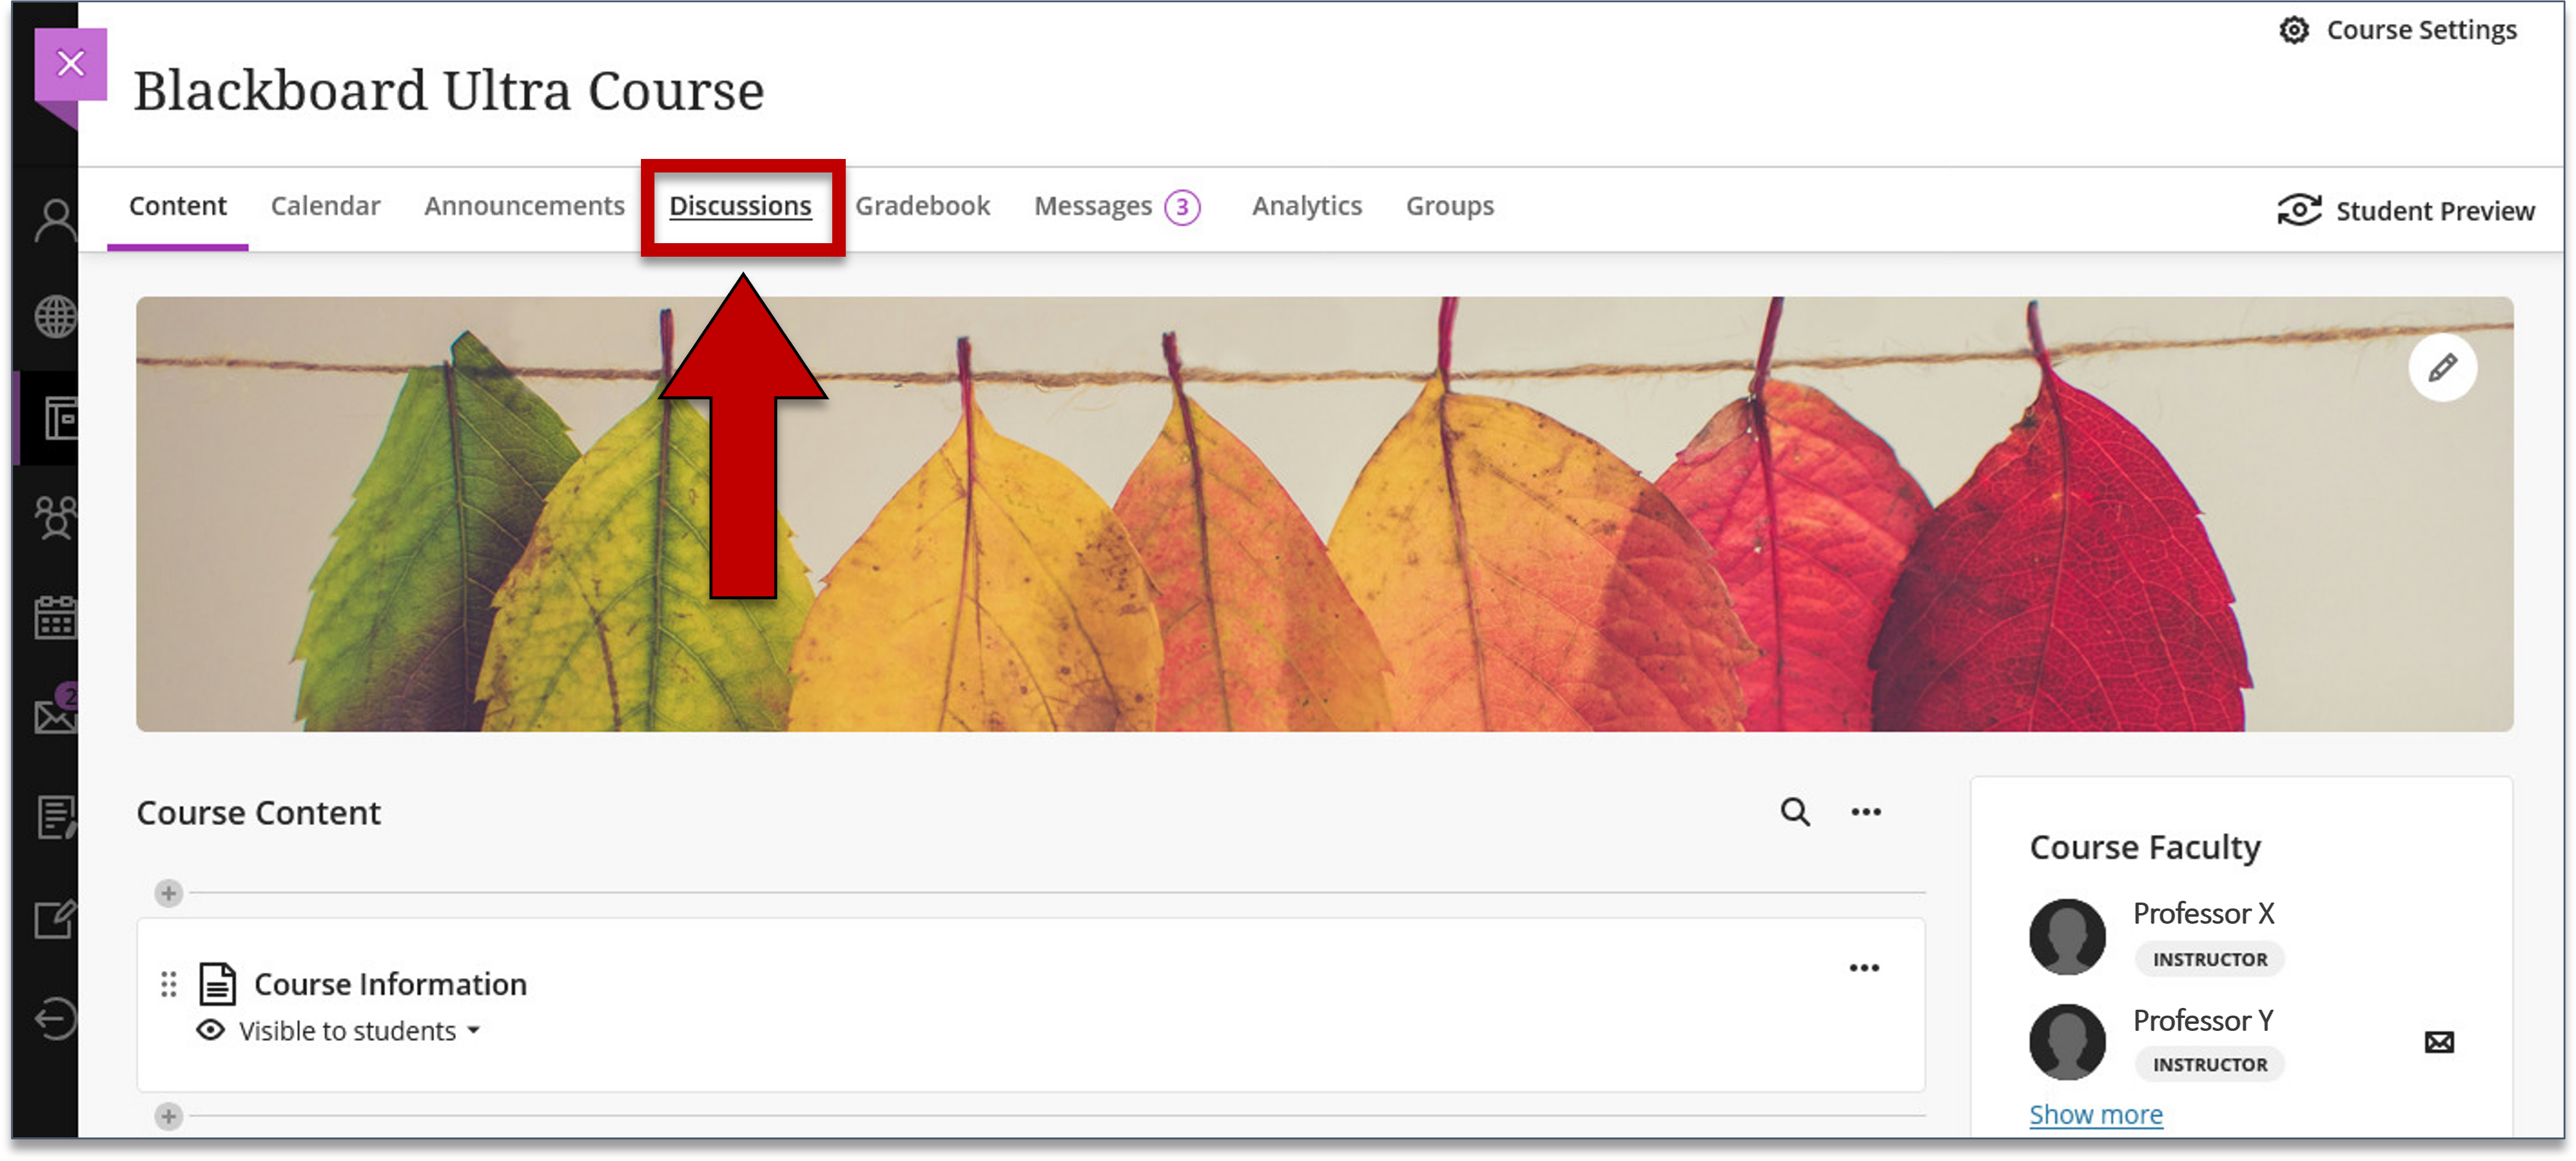Open the Organizations people icon in sidebar
The width and height of the screenshot is (2576, 1161).
point(55,518)
